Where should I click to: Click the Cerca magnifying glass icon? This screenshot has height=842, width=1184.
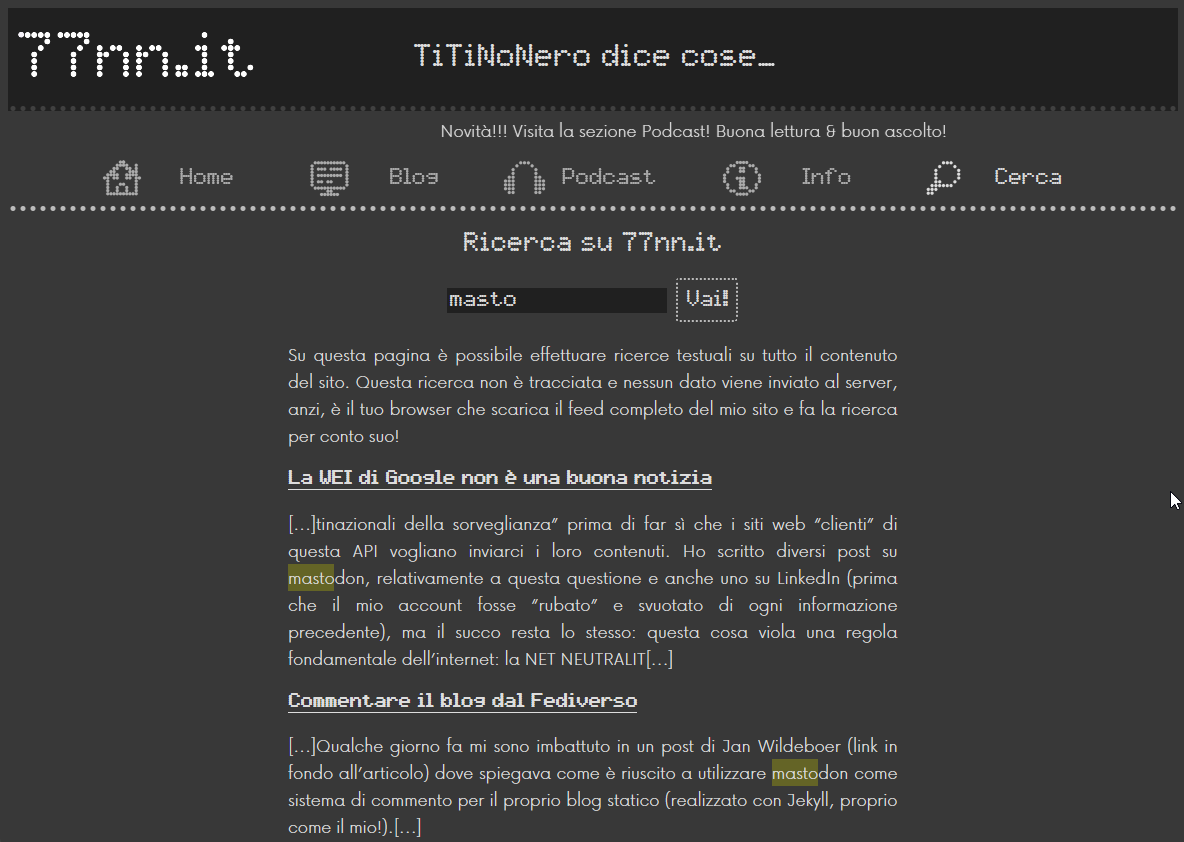coord(943,178)
